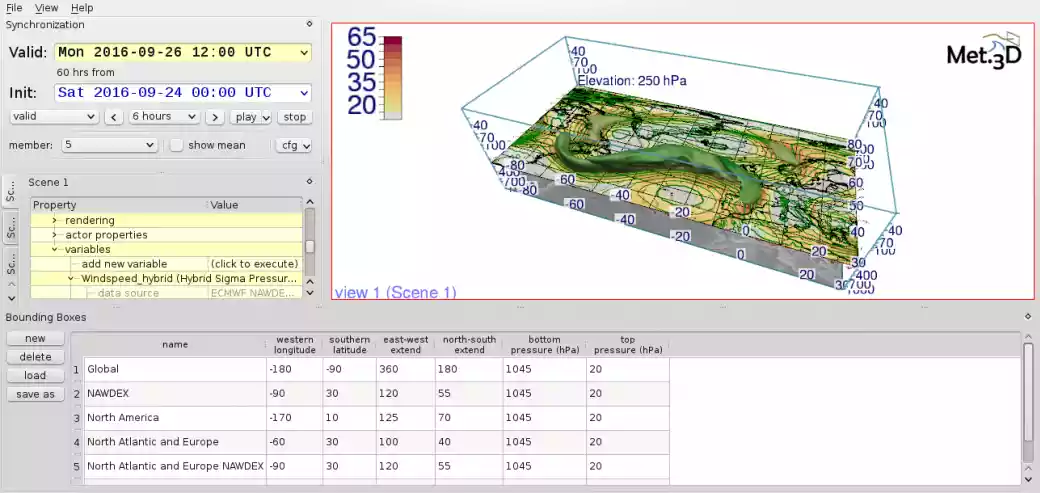Click the 'western longitude' column header
This screenshot has width=1040, height=493.
[295, 344]
